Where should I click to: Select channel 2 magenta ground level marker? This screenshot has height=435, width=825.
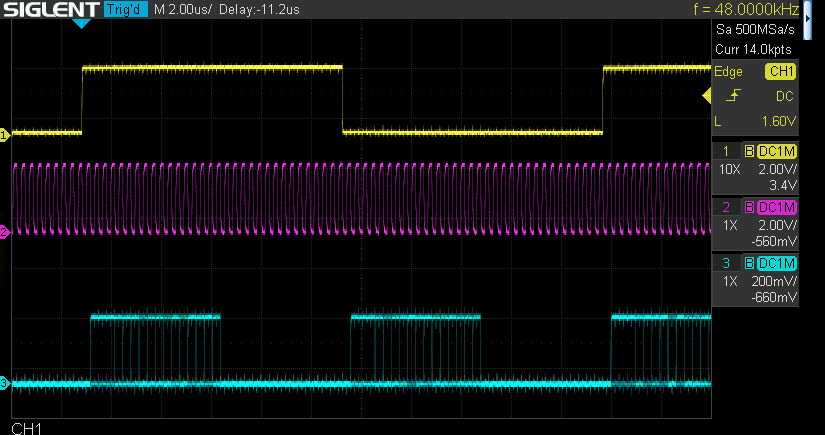tap(5, 232)
